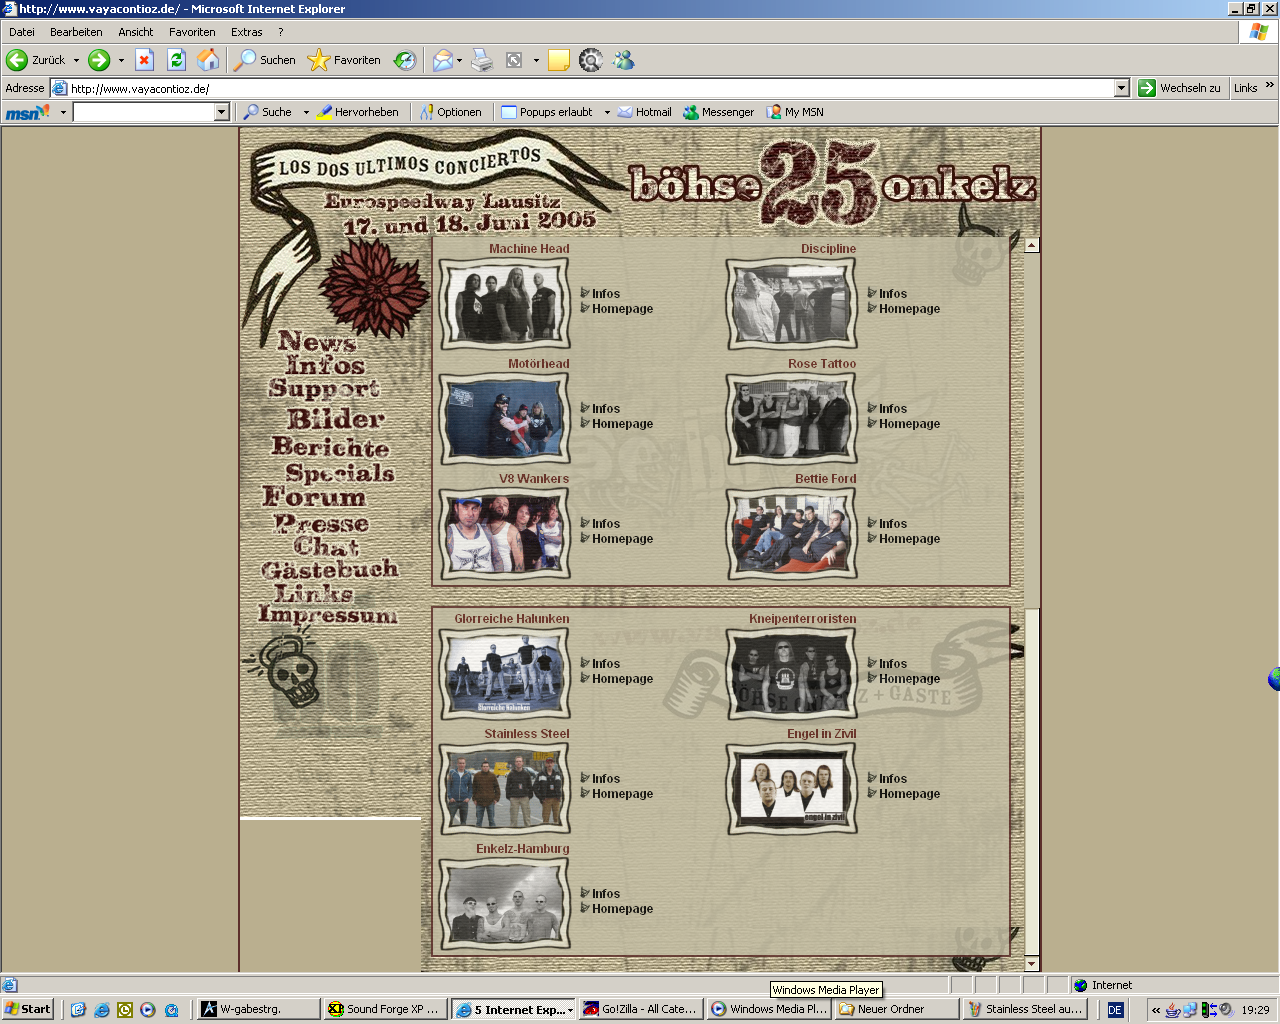Open Hotmail from the MSN toolbar
The image size is (1280, 1024).
pos(645,112)
